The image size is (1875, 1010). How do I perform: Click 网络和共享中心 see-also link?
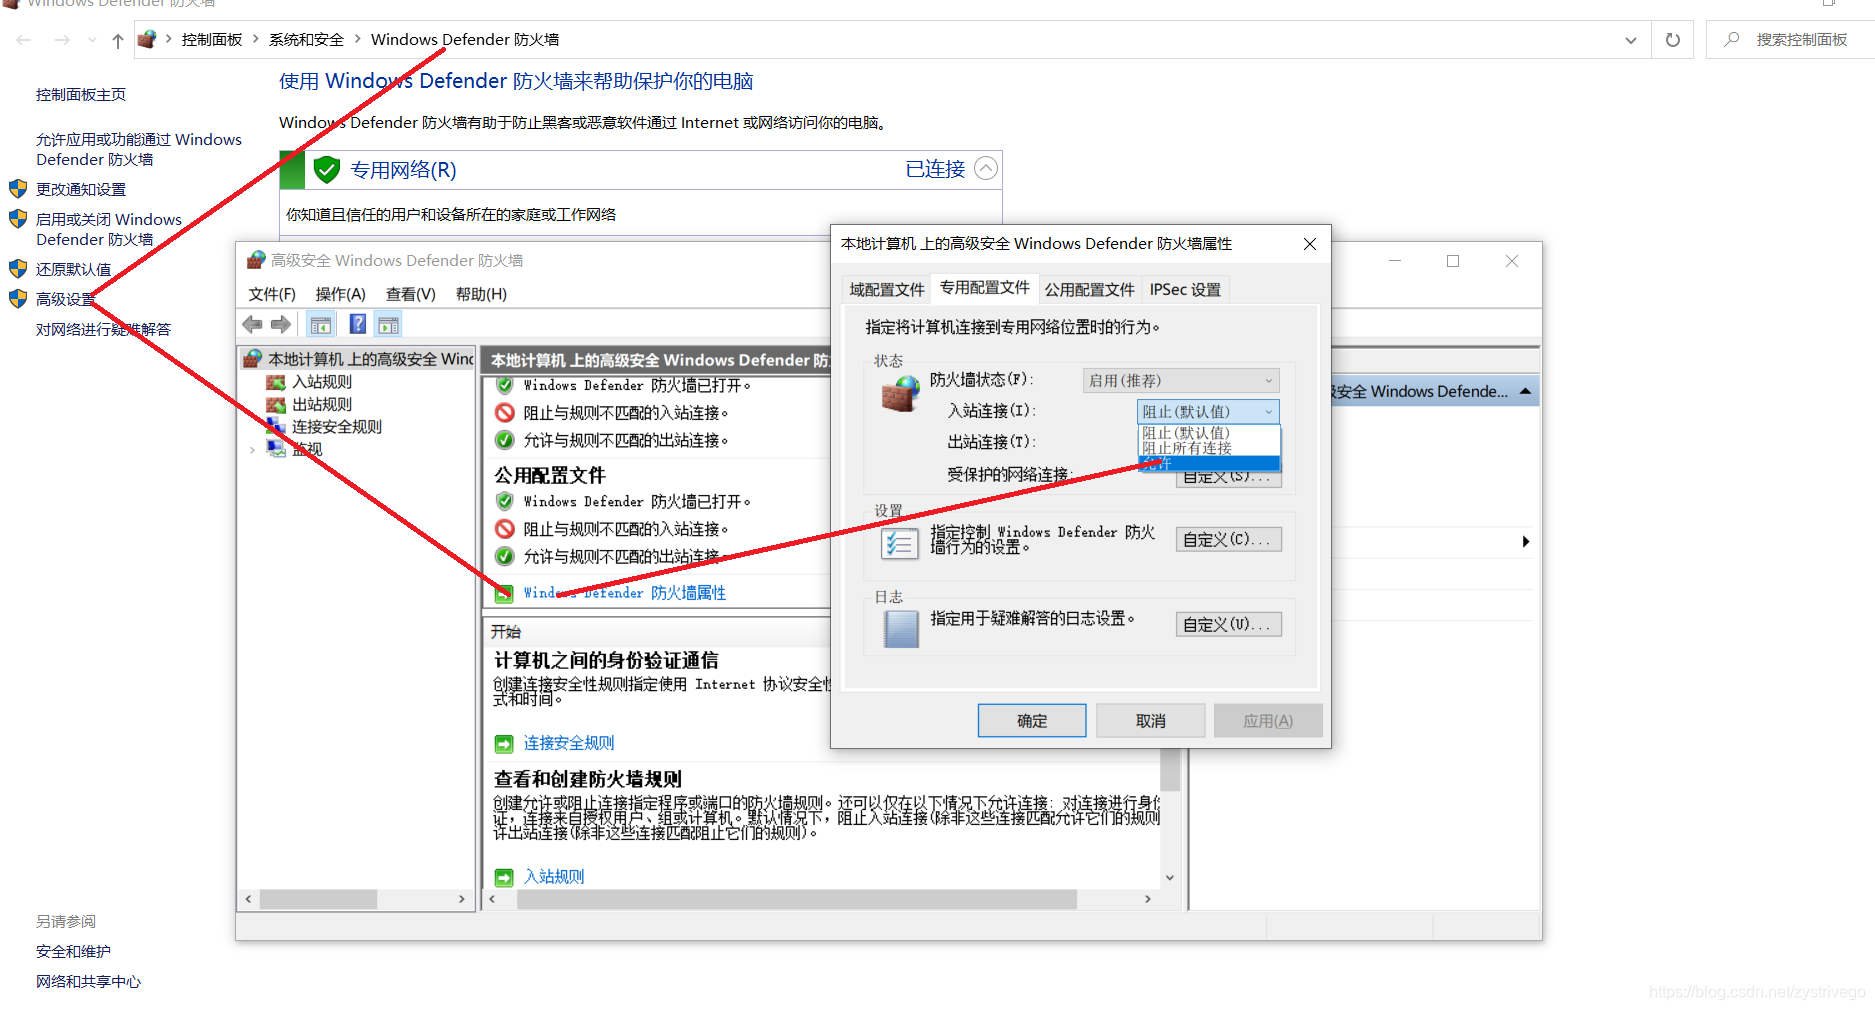coord(88,981)
